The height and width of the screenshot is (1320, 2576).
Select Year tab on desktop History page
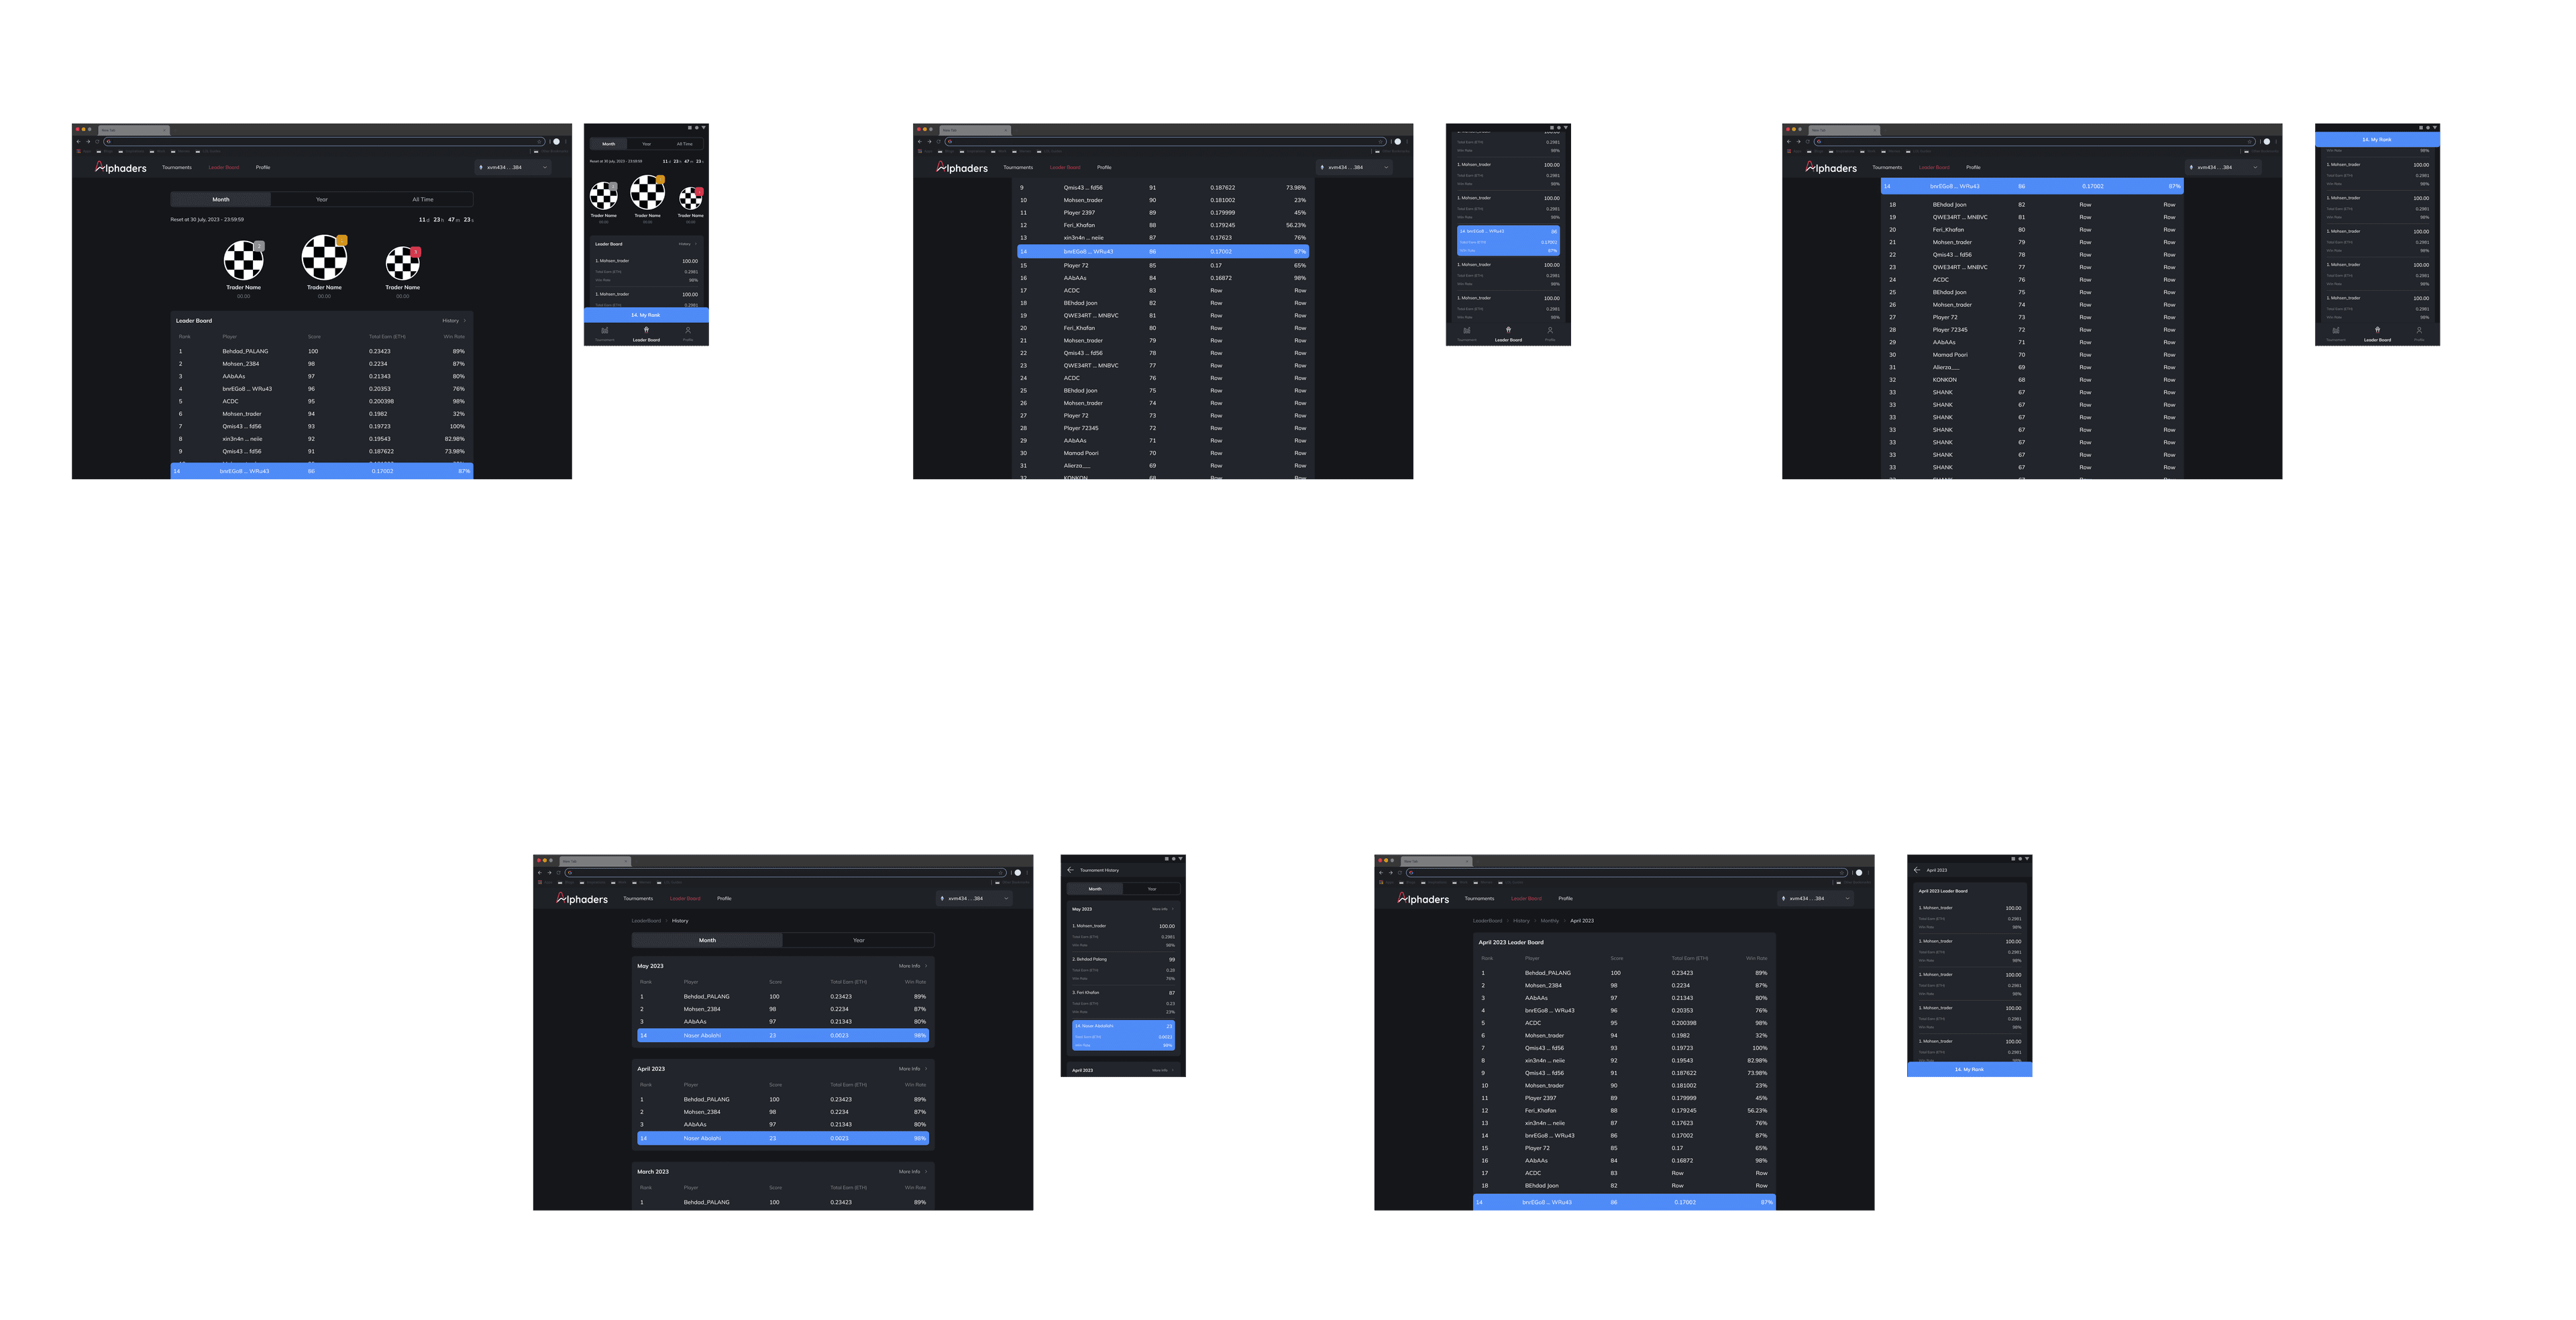click(858, 940)
